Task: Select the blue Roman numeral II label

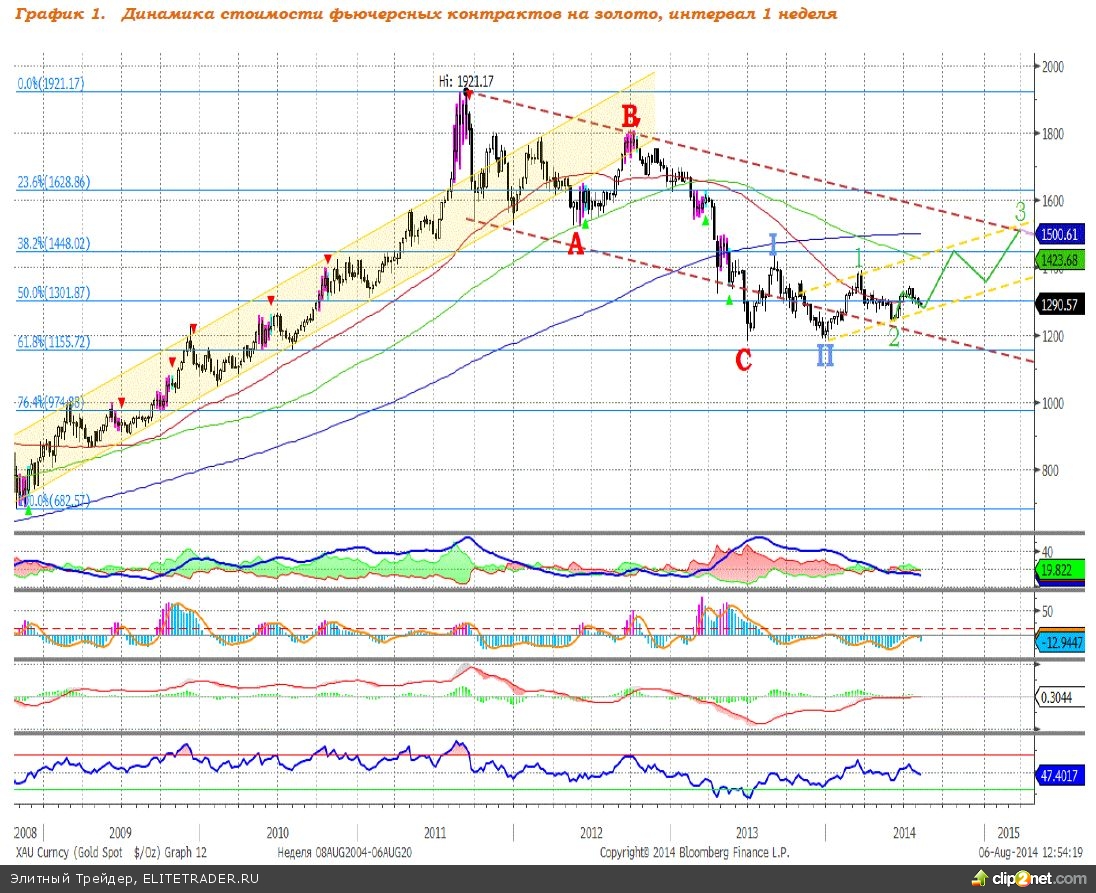Action: pyautogui.click(x=824, y=354)
